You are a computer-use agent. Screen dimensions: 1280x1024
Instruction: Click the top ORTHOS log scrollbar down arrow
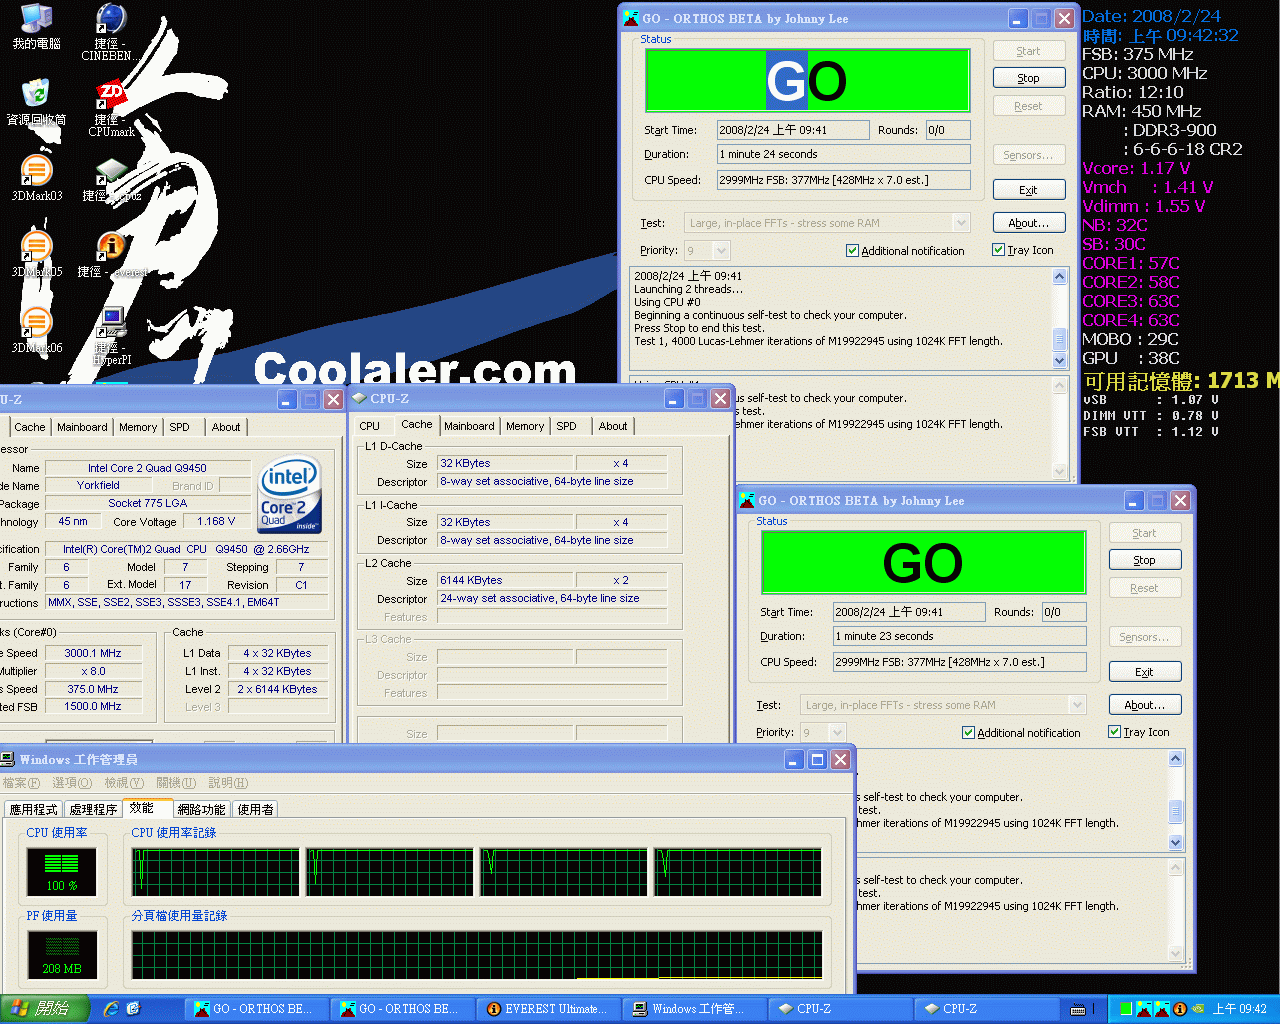point(1060,360)
